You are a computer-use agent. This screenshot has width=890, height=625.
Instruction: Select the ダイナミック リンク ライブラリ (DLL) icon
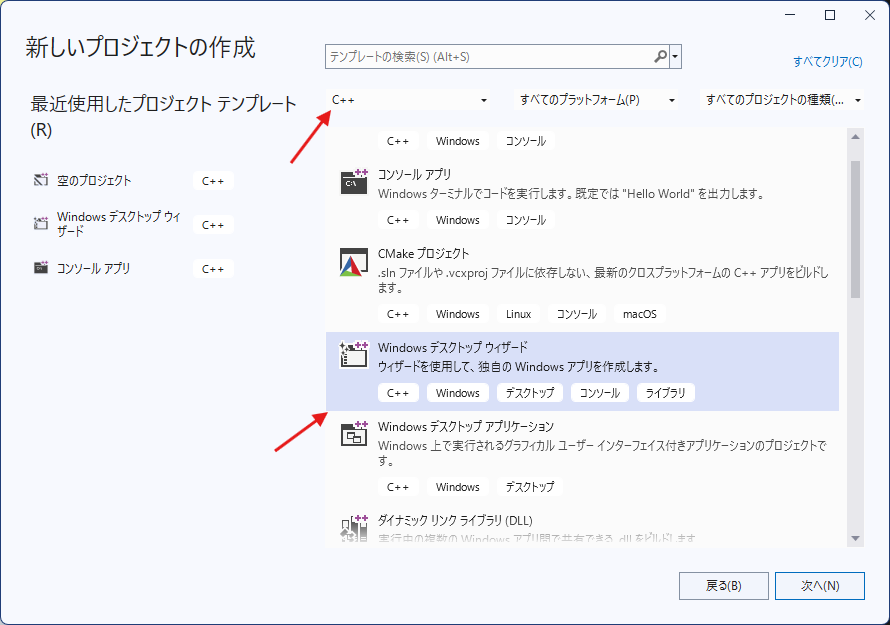tap(354, 529)
